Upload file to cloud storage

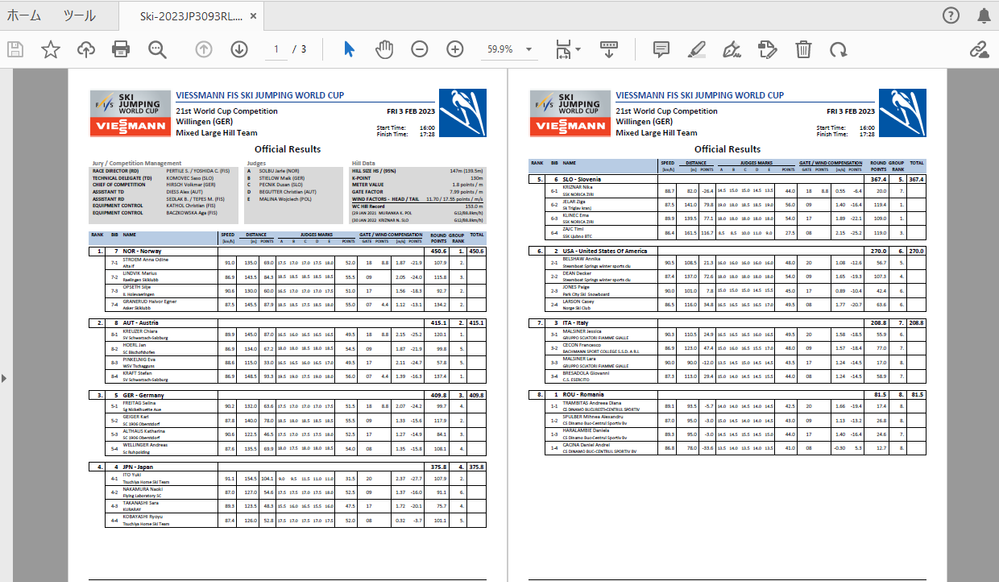[86, 49]
